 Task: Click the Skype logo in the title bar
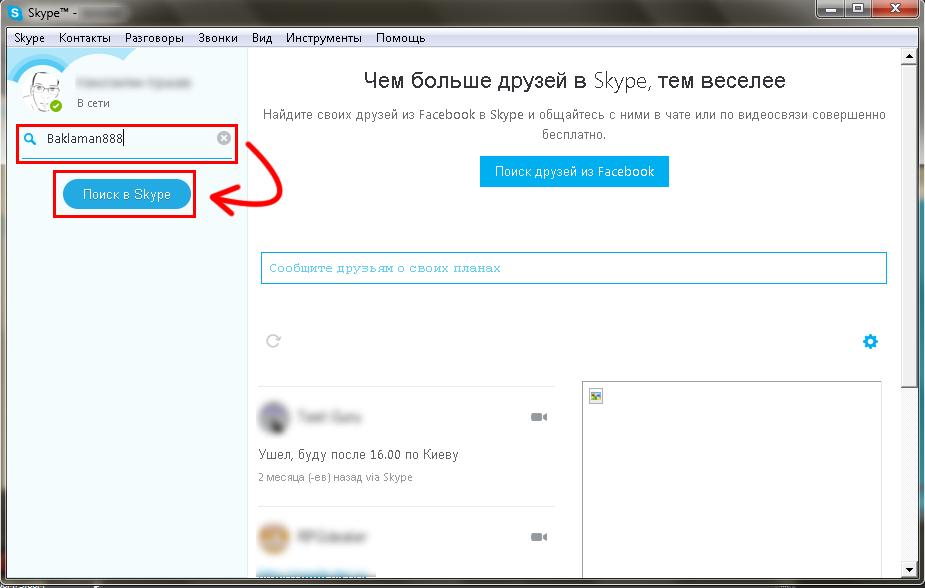click(x=15, y=12)
